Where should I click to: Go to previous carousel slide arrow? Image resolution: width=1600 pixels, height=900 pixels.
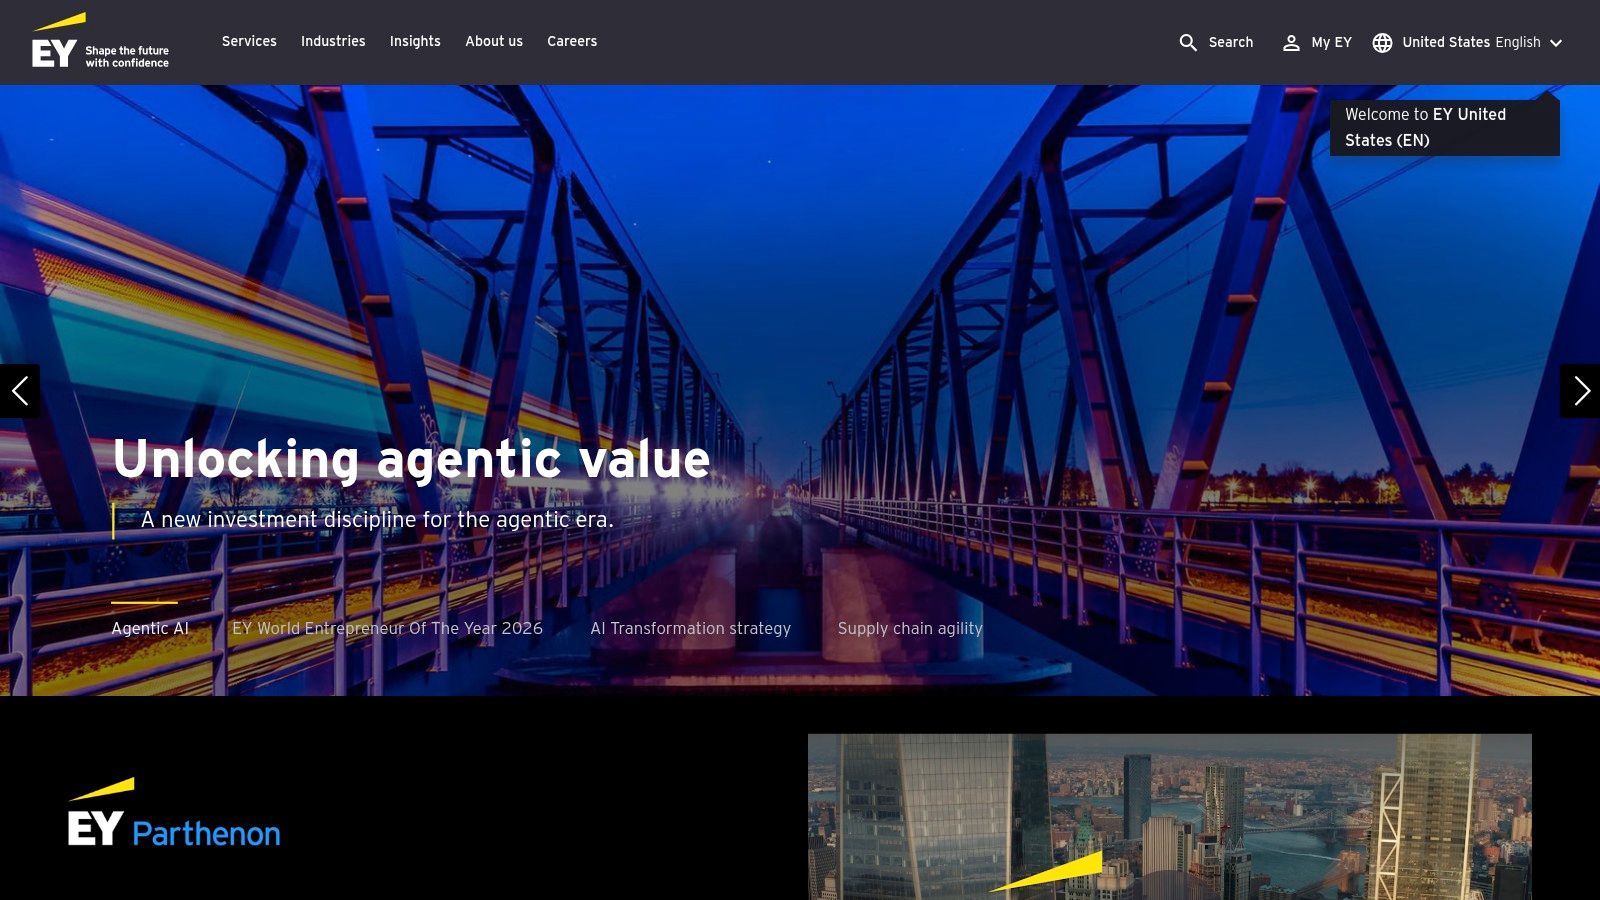coord(20,391)
